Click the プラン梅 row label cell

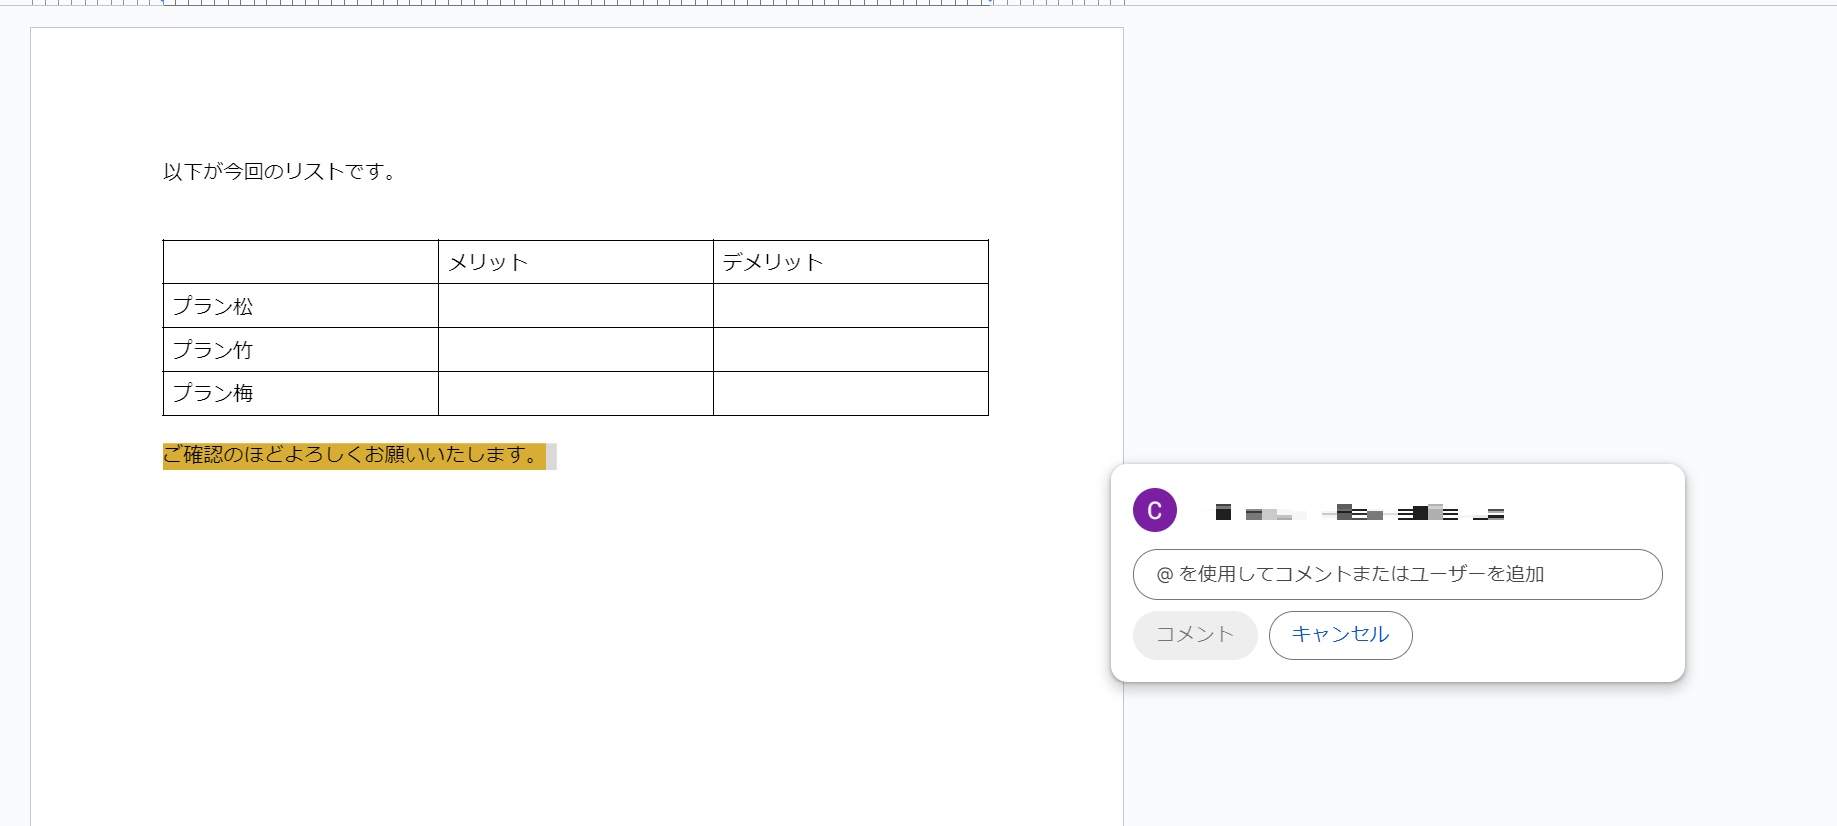click(x=300, y=393)
